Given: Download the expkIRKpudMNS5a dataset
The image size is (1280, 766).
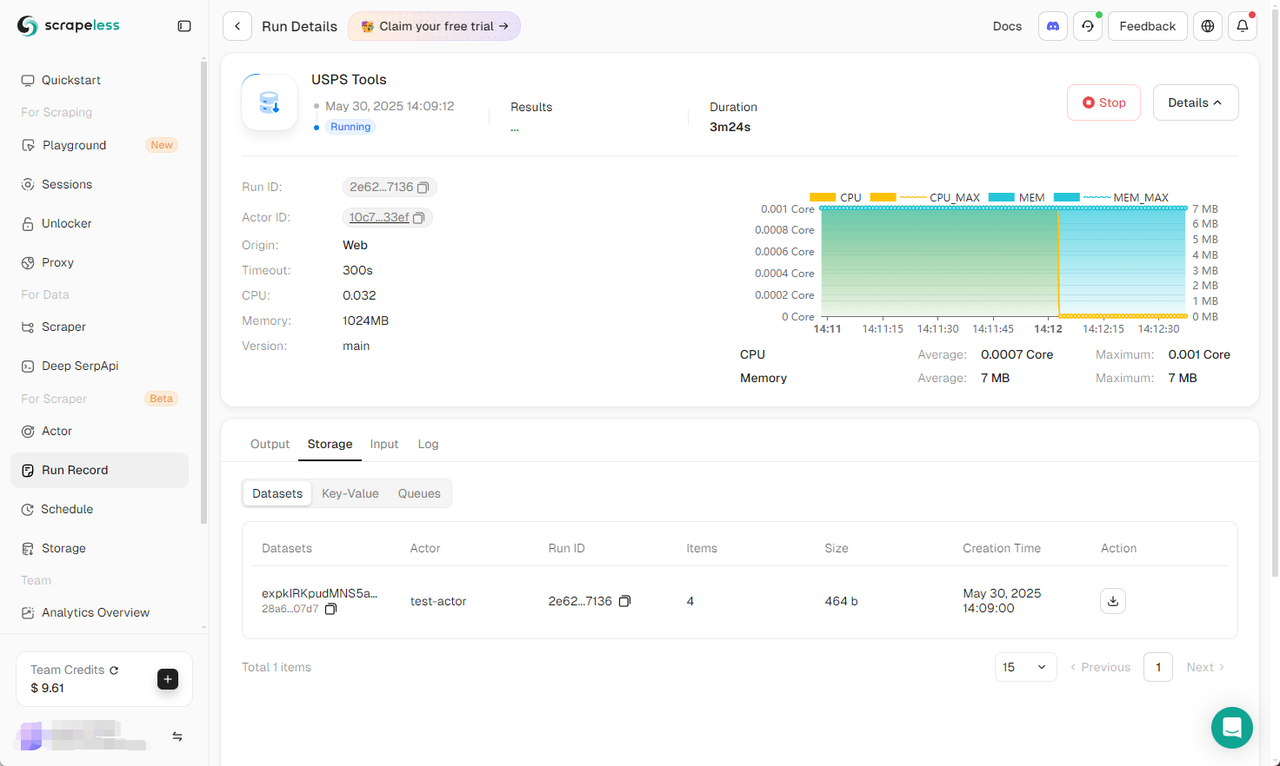Looking at the screenshot, I should click(x=1113, y=601).
